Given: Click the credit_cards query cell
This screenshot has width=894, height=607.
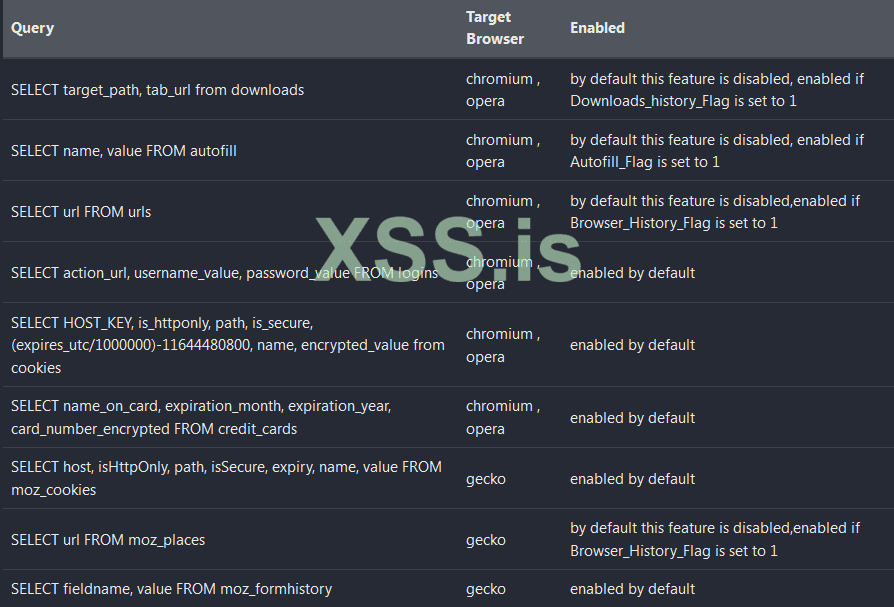Looking at the screenshot, I should pyautogui.click(x=201, y=418).
